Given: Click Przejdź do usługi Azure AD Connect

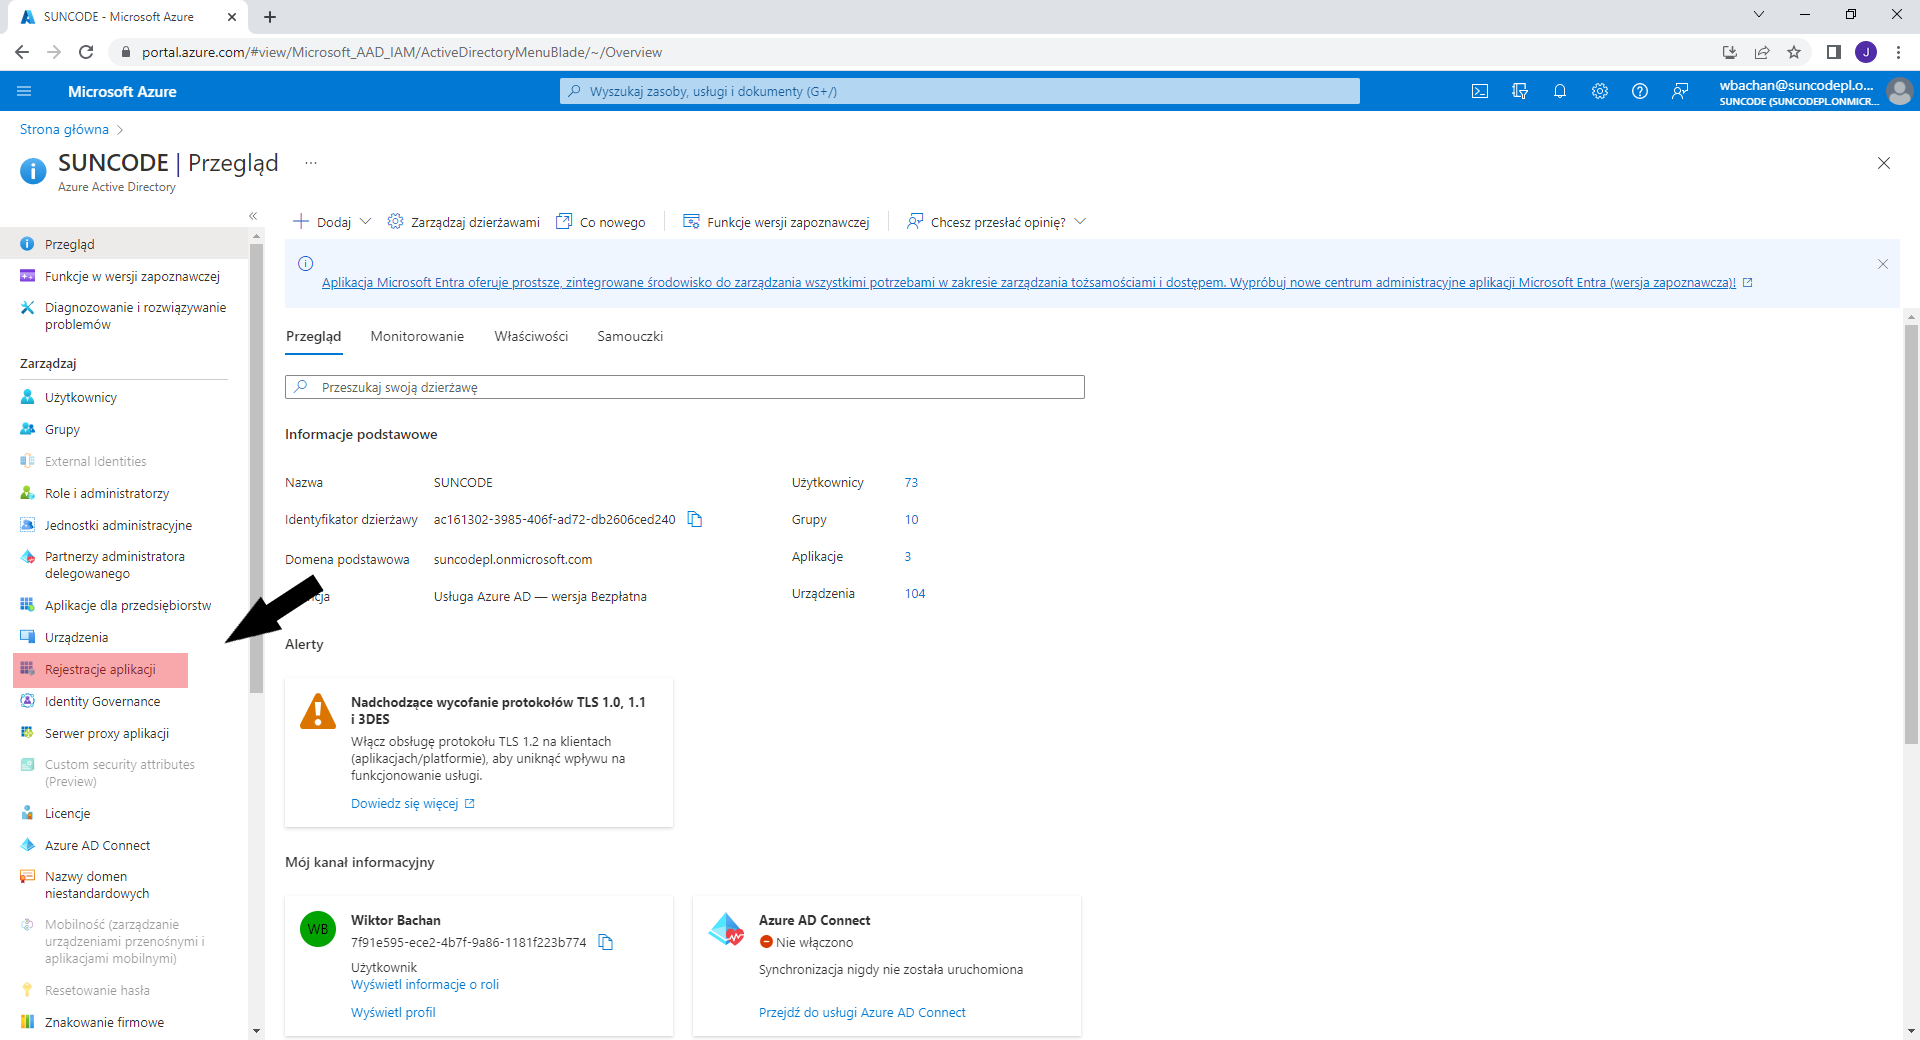Looking at the screenshot, I should pyautogui.click(x=862, y=1012).
